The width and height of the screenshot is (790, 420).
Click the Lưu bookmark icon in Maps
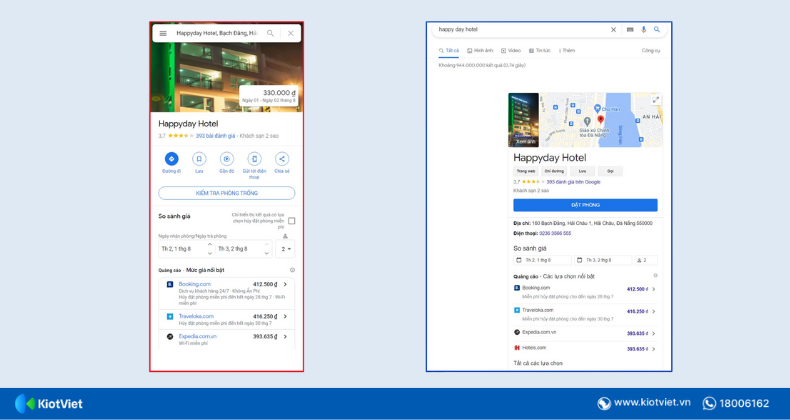pyautogui.click(x=199, y=159)
